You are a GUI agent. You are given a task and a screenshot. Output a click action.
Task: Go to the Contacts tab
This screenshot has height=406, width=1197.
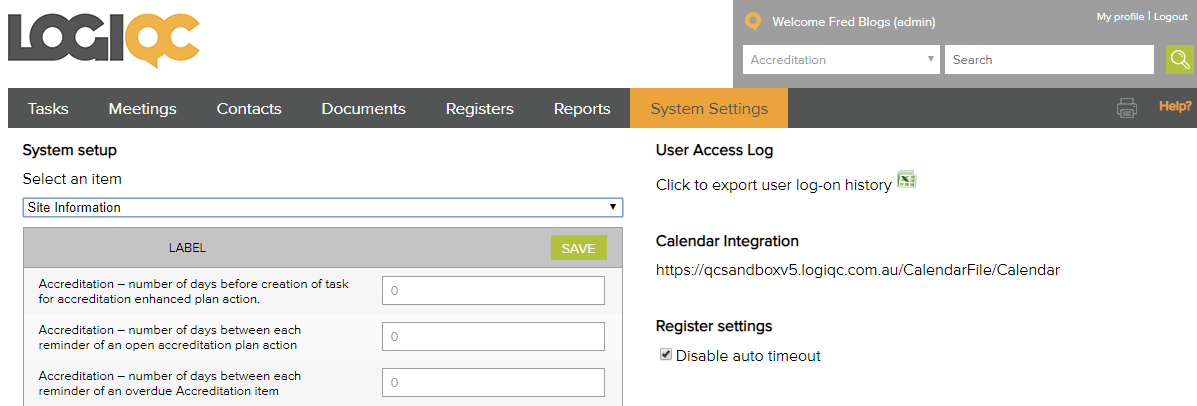coord(249,109)
